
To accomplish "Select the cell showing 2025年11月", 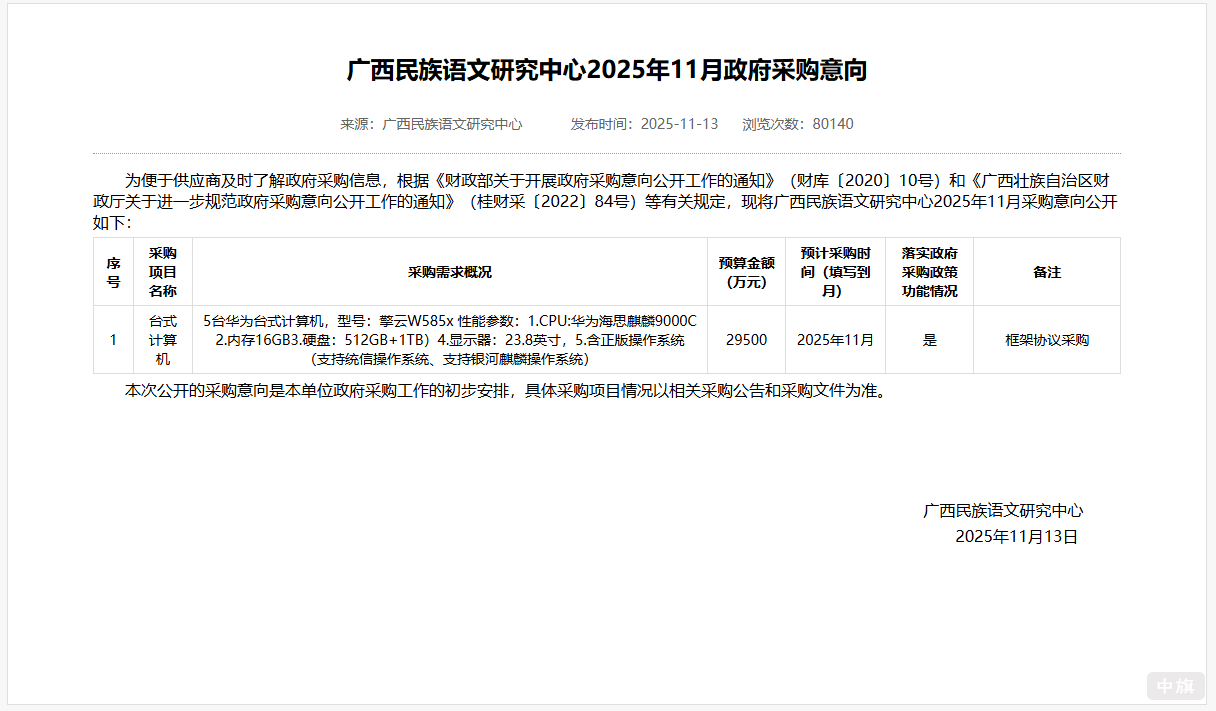I will pyautogui.click(x=836, y=339).
